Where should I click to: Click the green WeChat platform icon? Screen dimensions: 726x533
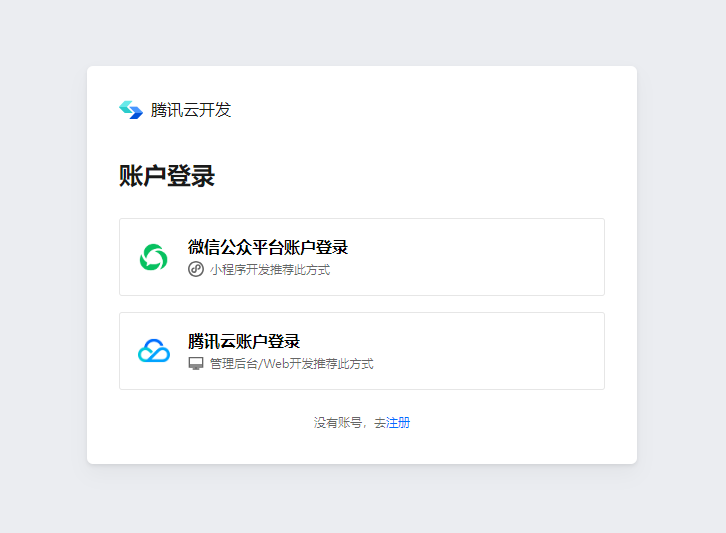click(154, 257)
